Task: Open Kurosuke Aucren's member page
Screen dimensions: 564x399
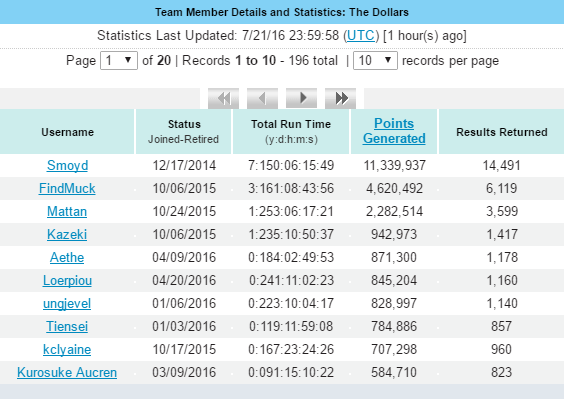Action: [x=67, y=373]
